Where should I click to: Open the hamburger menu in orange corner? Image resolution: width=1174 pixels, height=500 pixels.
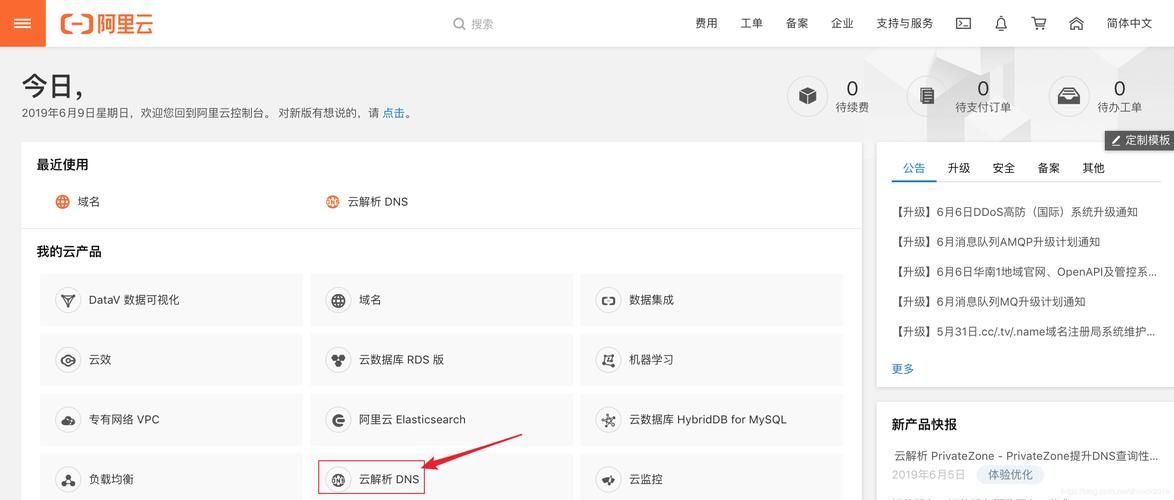point(22,23)
